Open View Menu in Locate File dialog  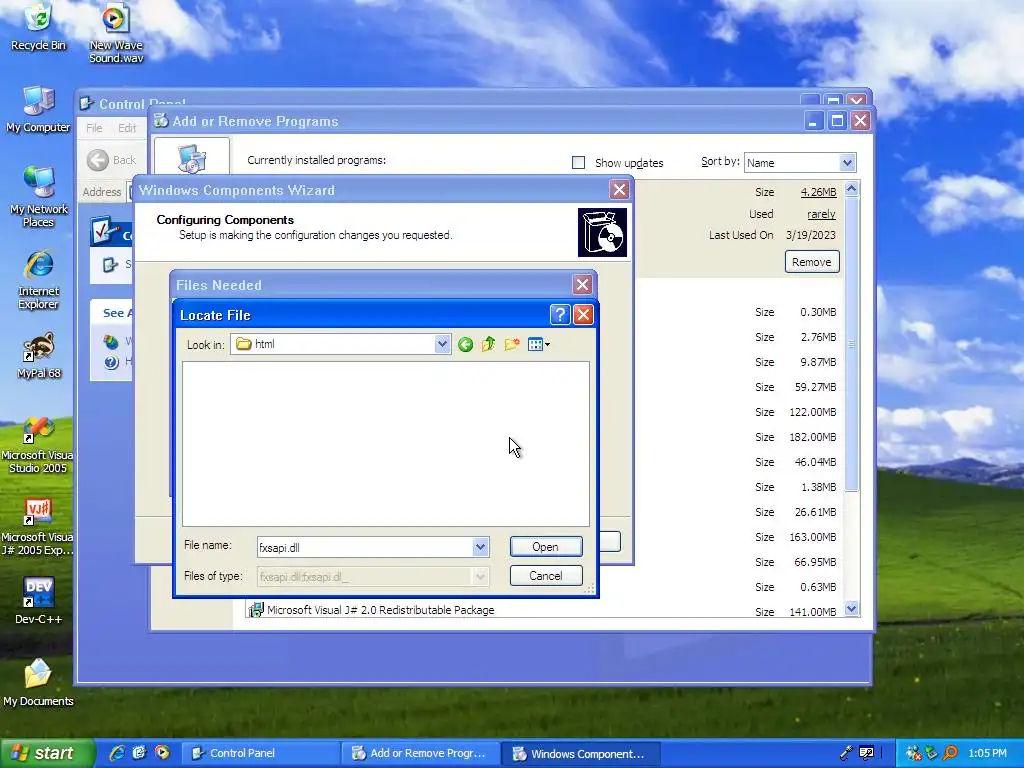click(538, 344)
